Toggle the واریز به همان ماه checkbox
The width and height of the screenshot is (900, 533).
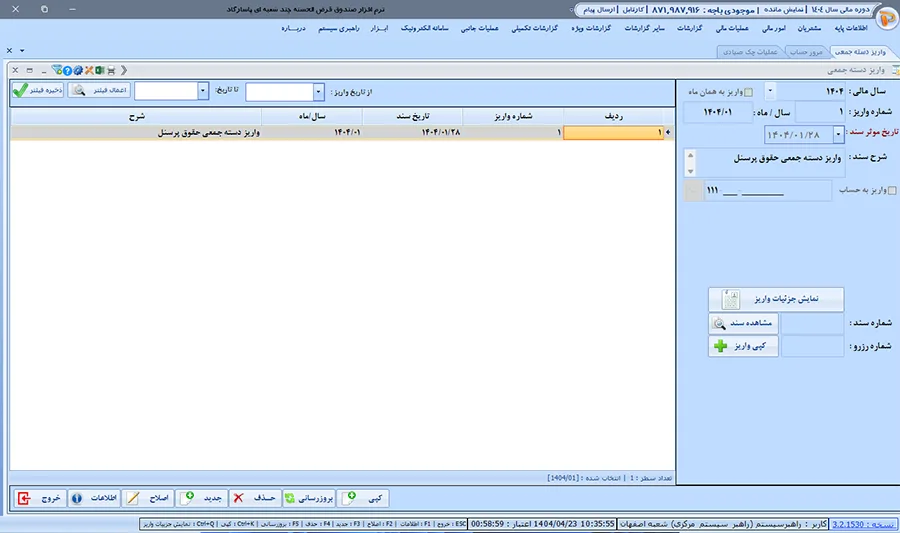768,92
